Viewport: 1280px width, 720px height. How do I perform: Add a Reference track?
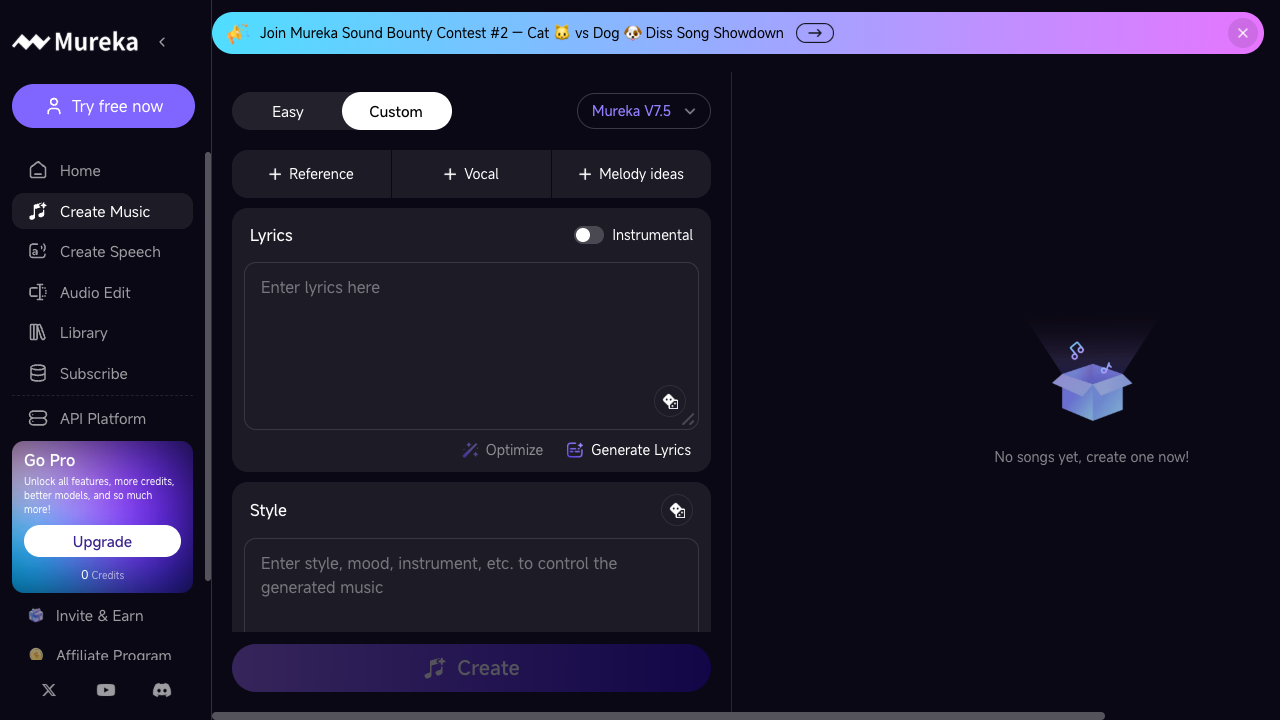tap(311, 173)
